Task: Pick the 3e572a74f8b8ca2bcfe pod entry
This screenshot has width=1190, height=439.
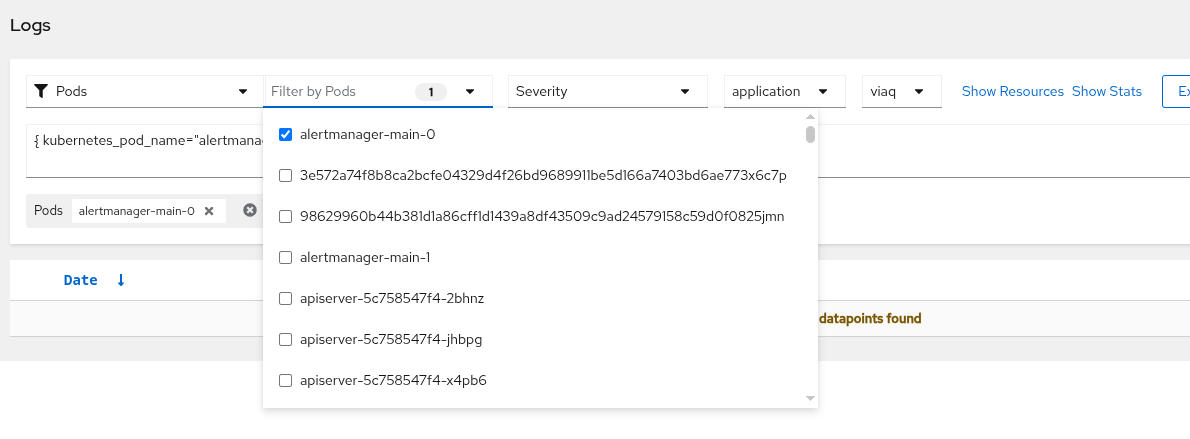Action: tap(286, 175)
